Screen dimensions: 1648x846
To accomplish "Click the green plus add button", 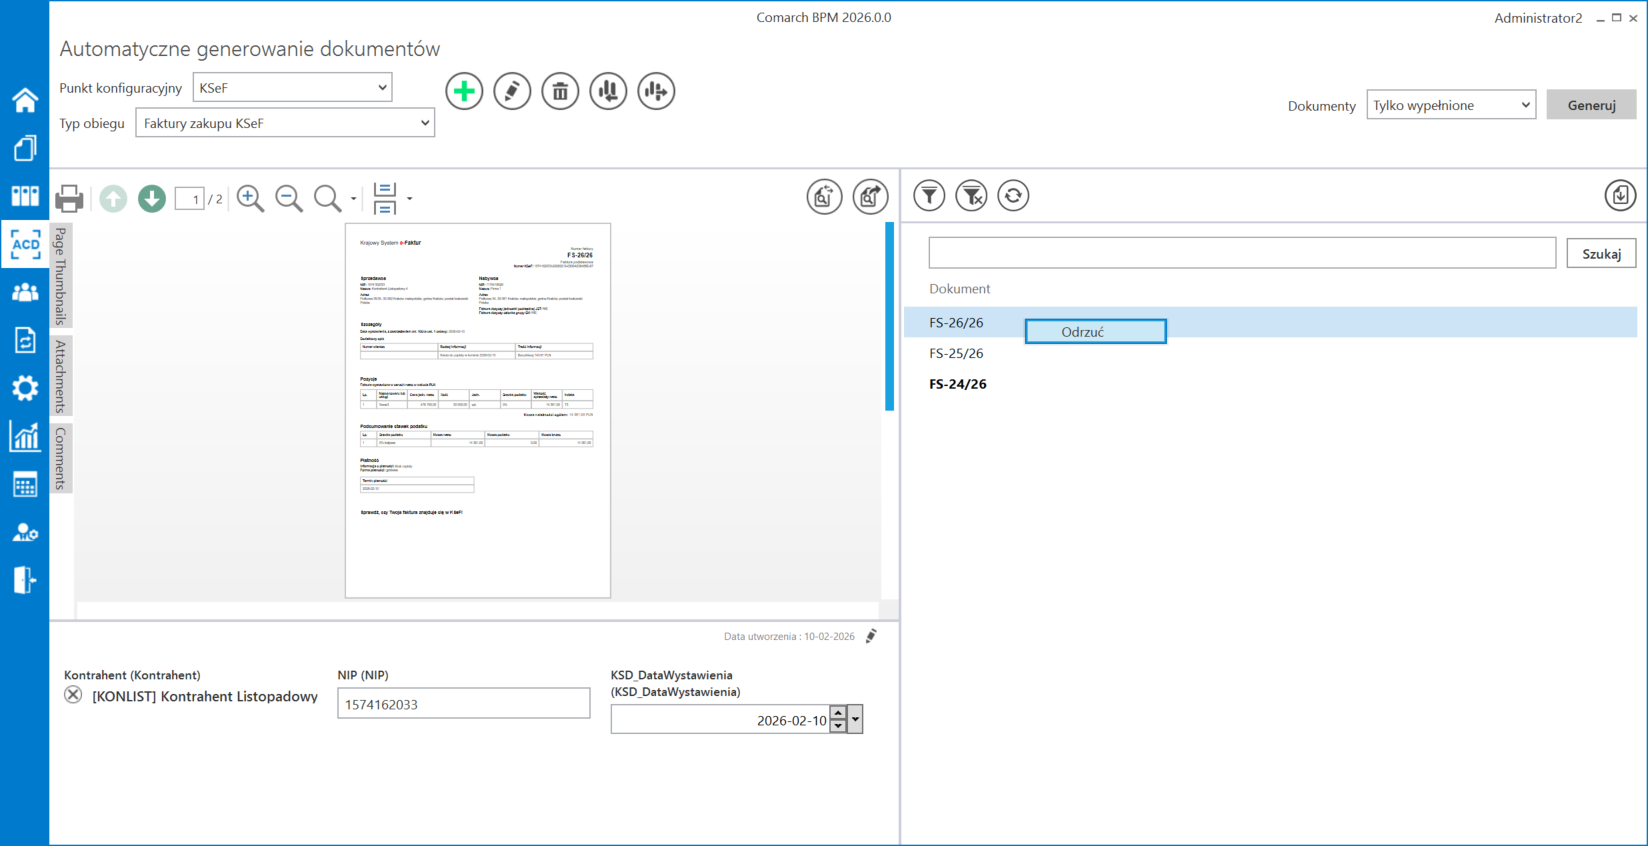I will coord(464,91).
